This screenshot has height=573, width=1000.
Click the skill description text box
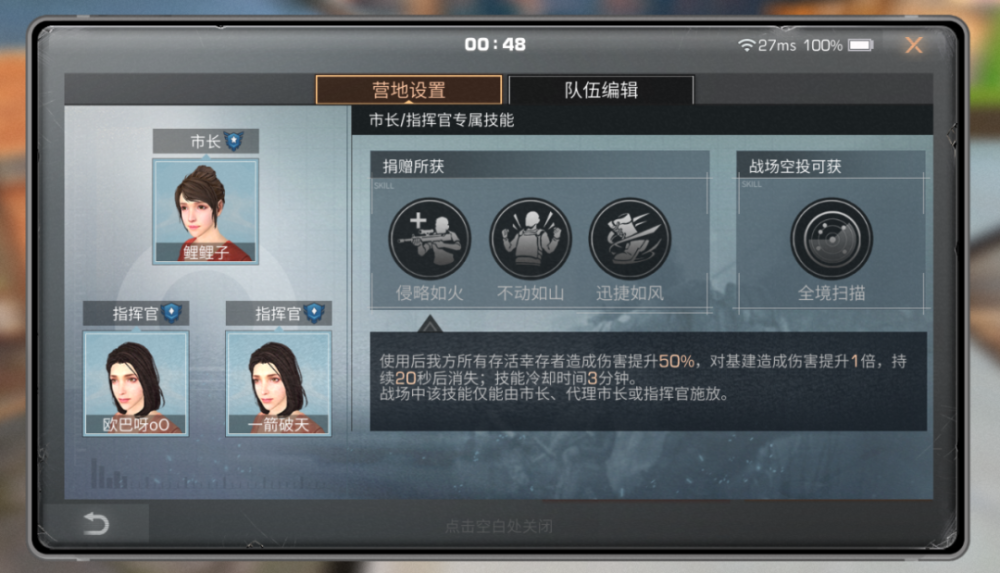tap(648, 381)
